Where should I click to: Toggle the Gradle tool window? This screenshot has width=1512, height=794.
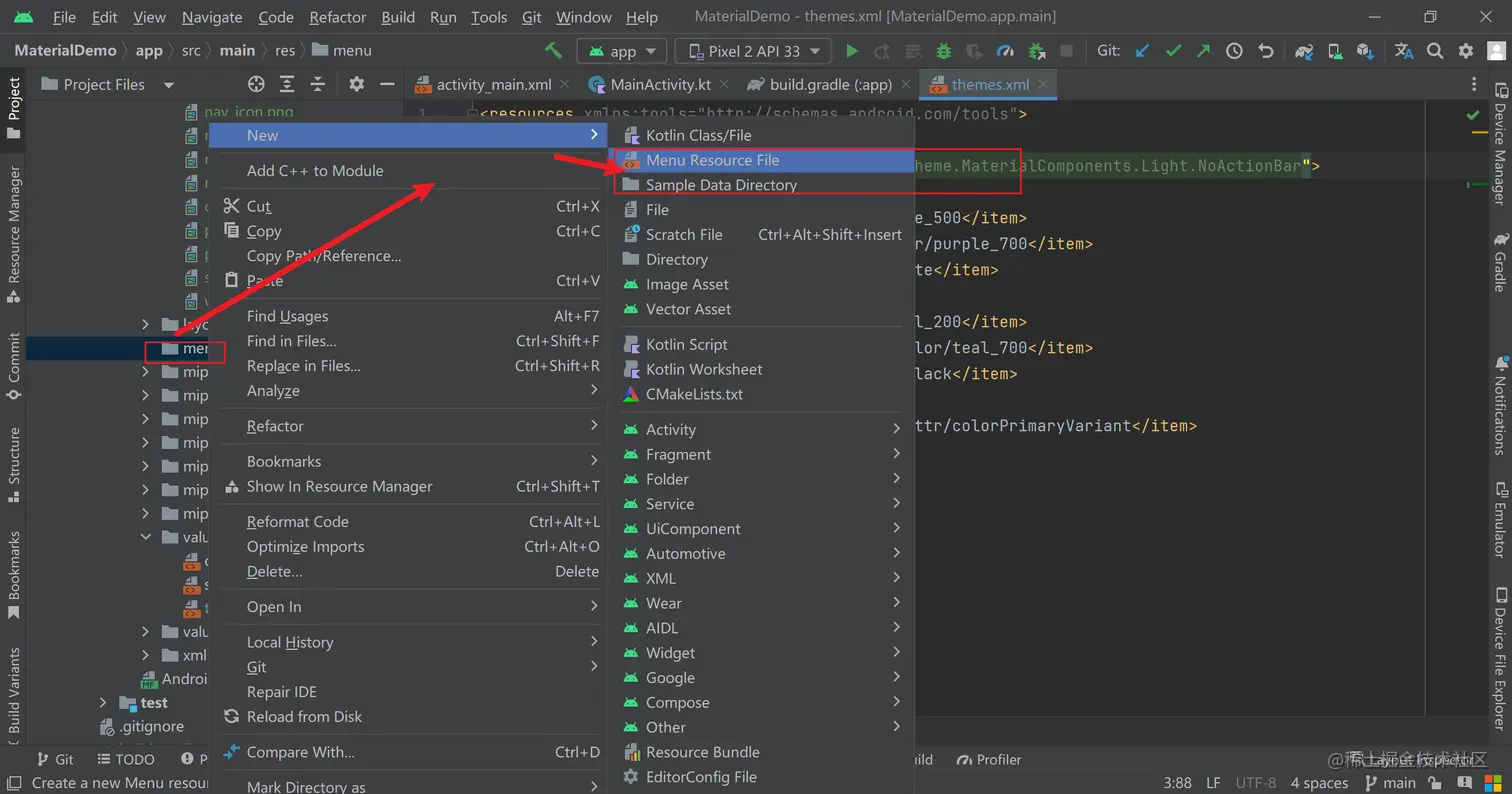(1500, 263)
